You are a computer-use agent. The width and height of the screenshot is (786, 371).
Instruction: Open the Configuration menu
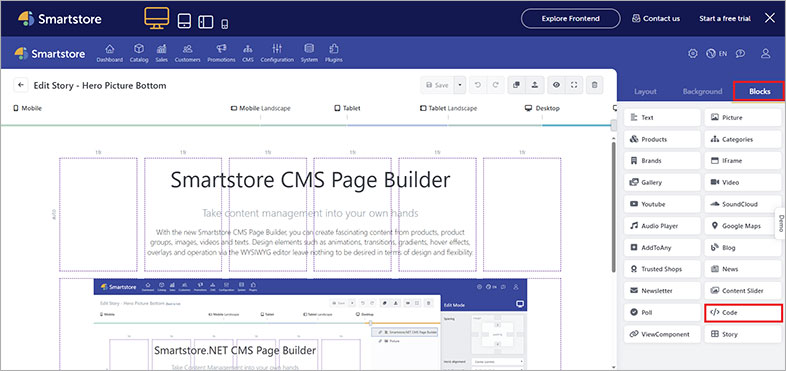[277, 53]
